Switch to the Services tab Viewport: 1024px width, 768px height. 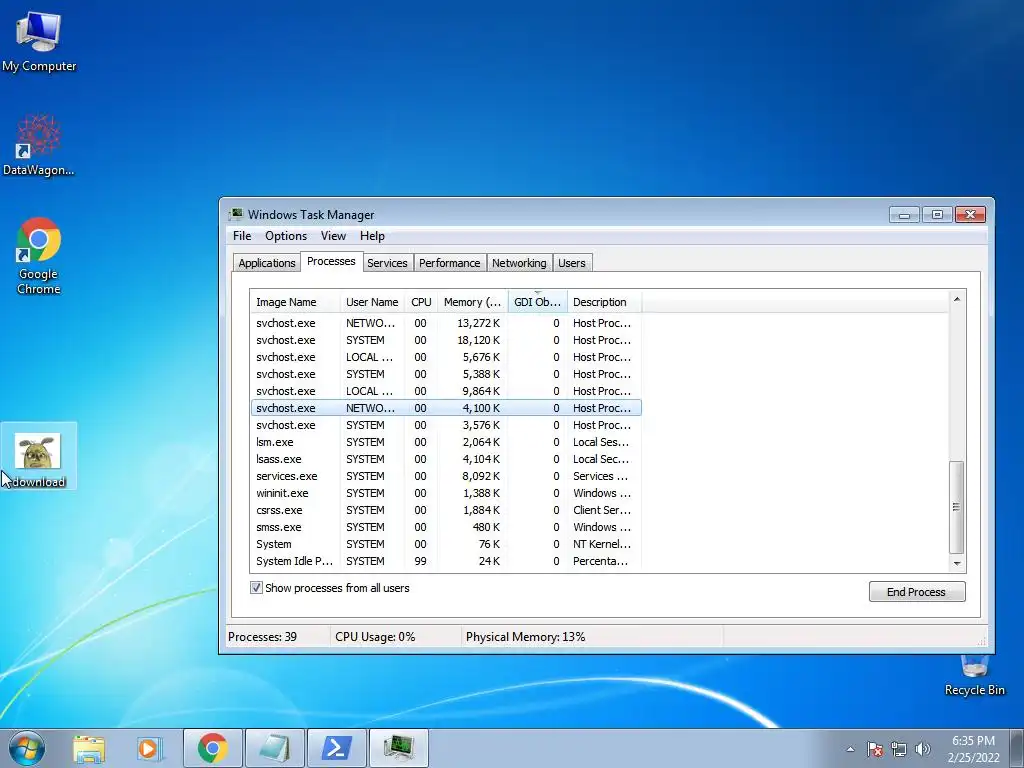point(387,263)
